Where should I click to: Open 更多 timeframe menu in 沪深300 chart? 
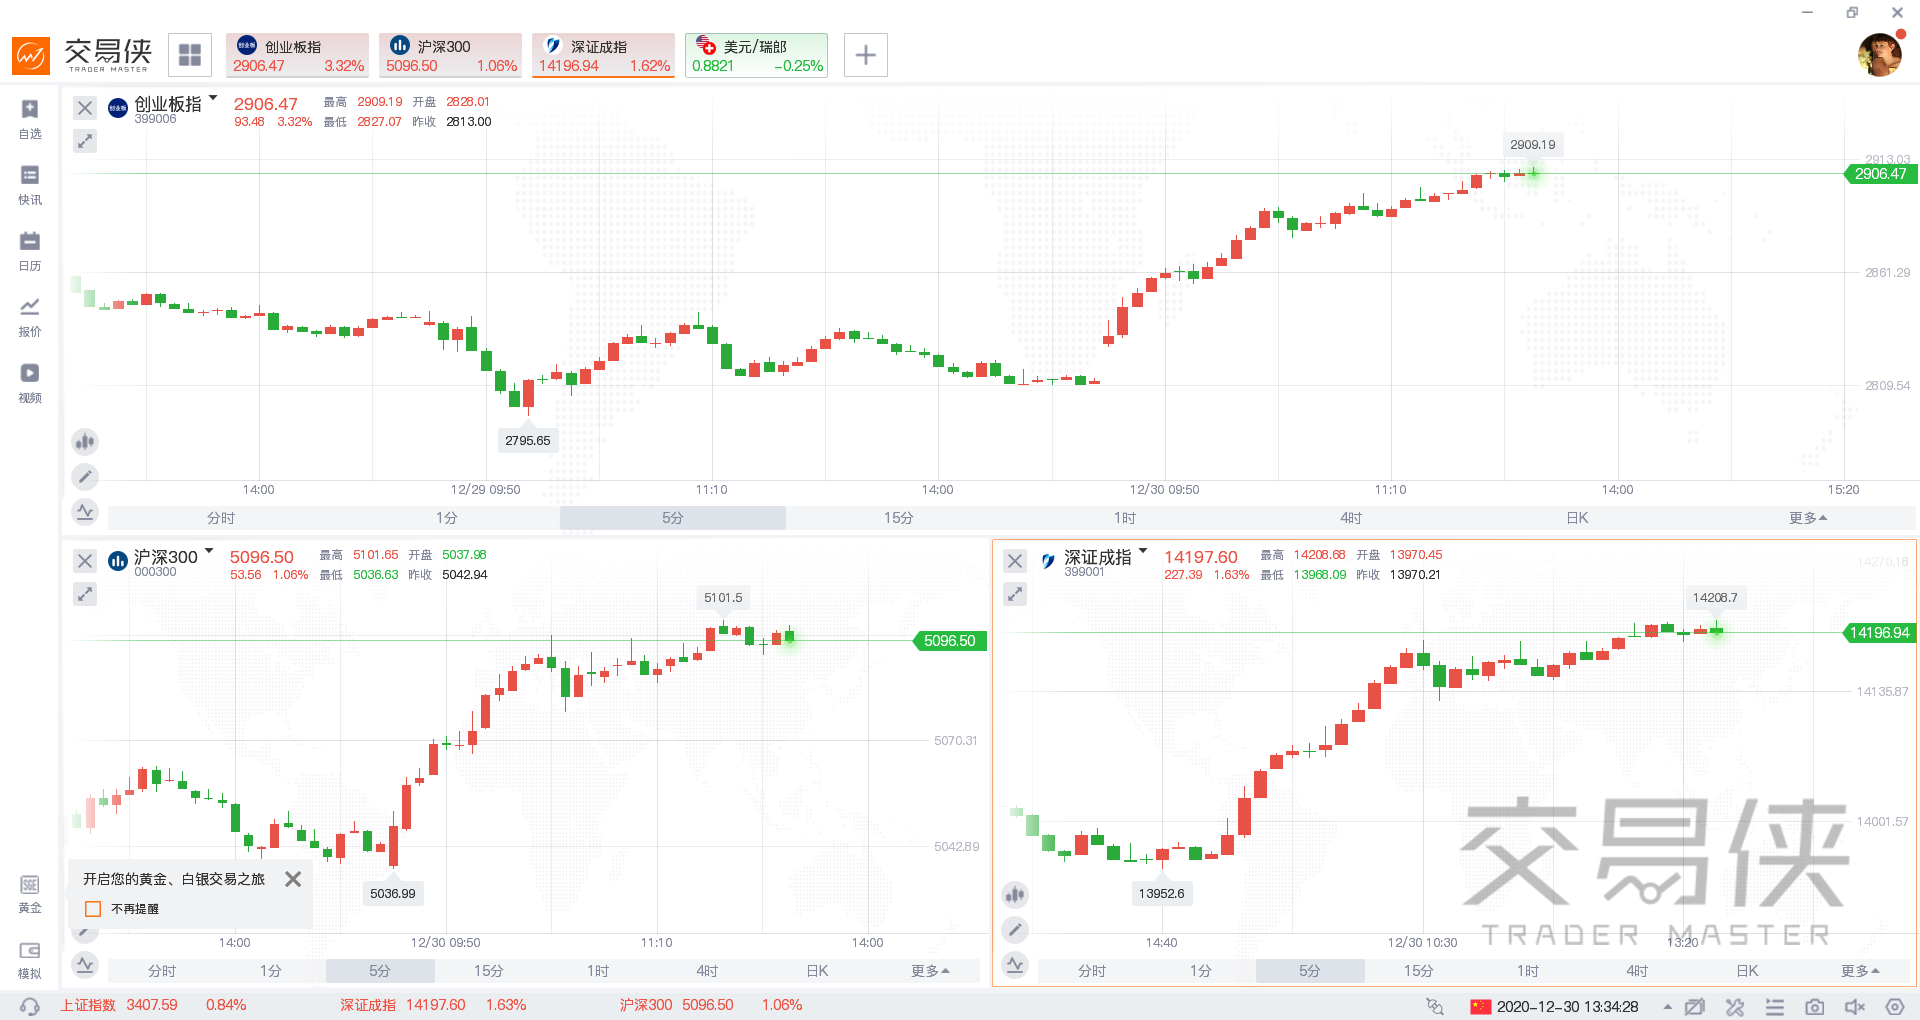tap(930, 971)
